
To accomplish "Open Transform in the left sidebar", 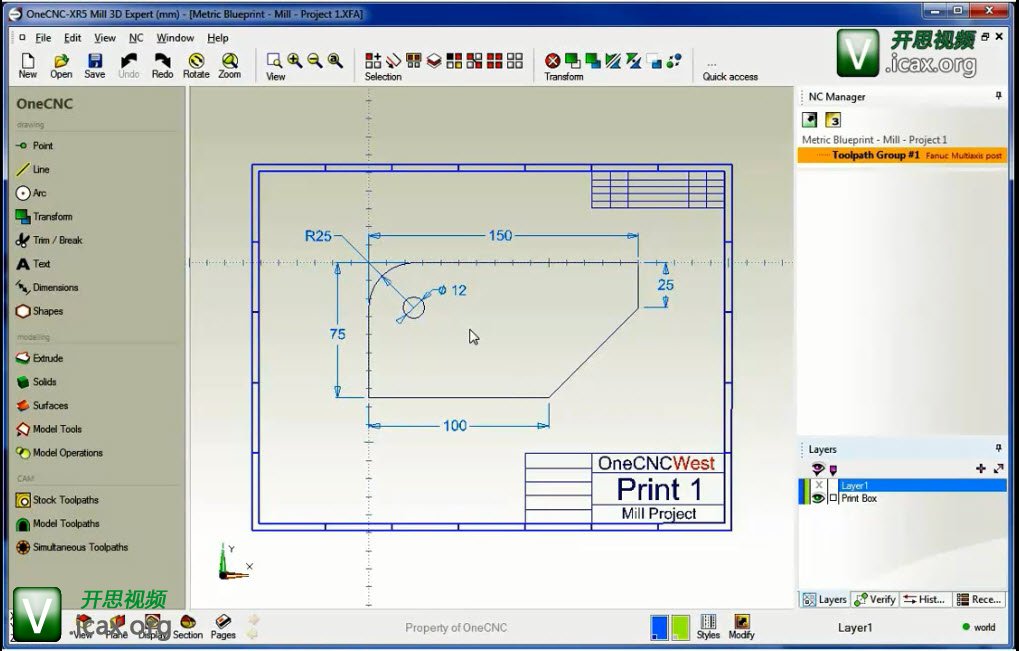I will coord(44,216).
